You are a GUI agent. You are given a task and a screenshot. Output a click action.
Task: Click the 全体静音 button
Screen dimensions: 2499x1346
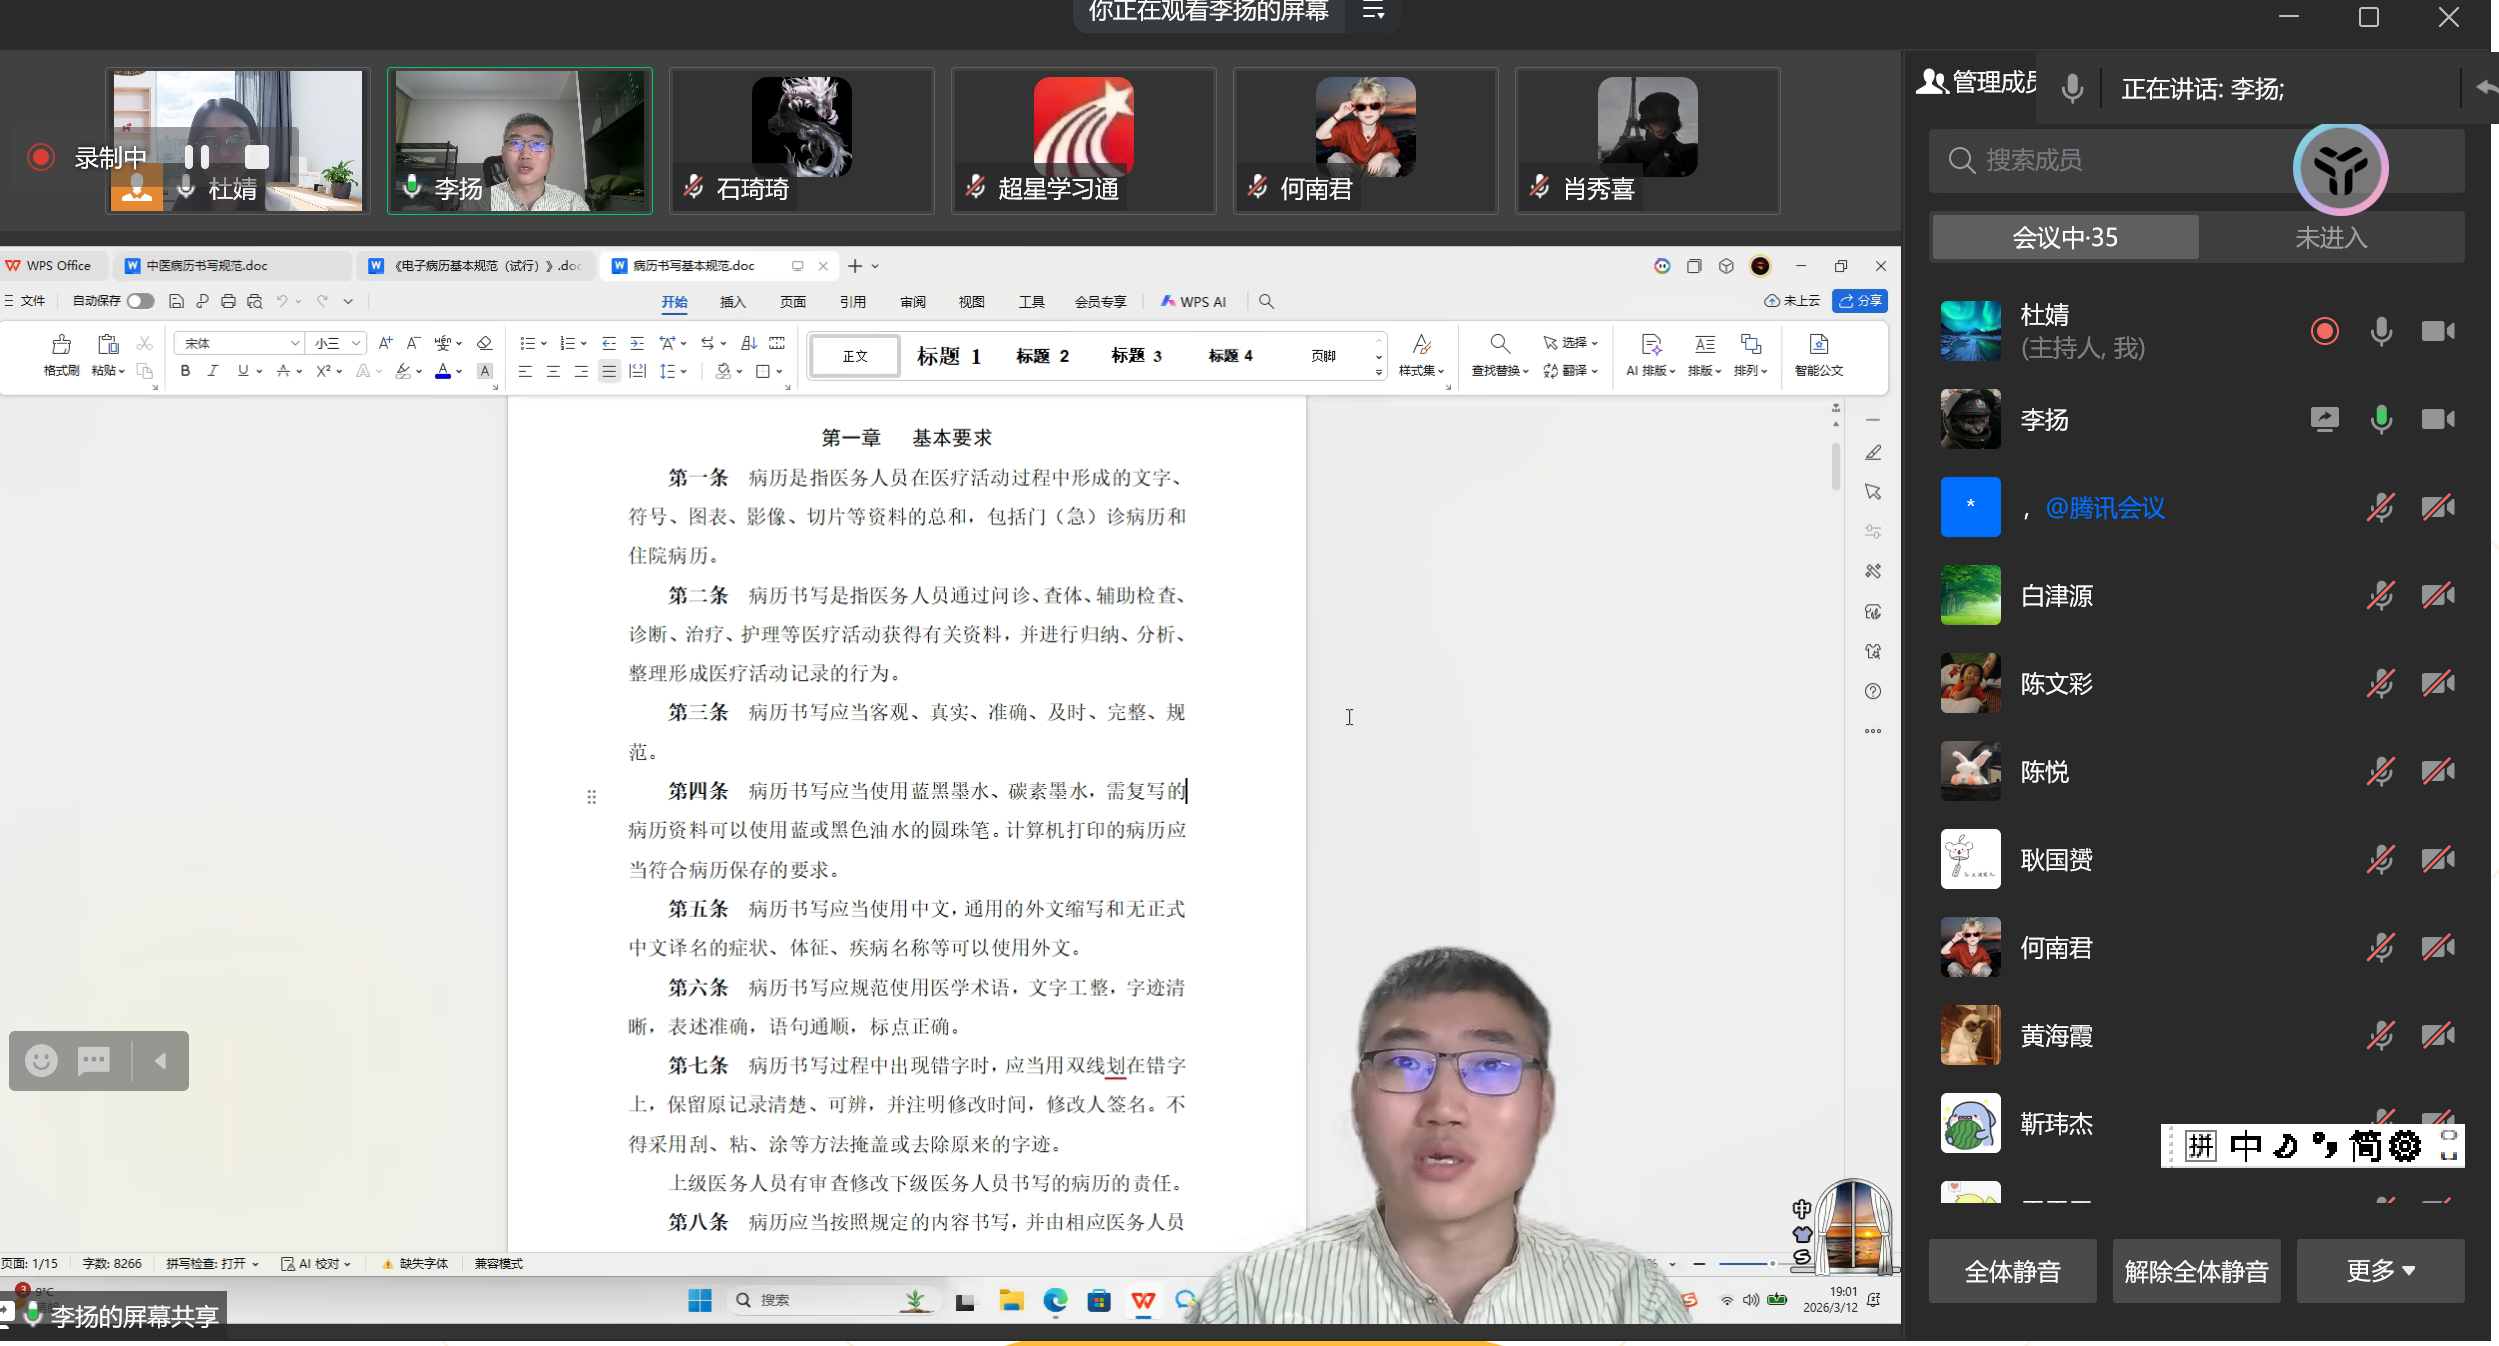click(2011, 1271)
